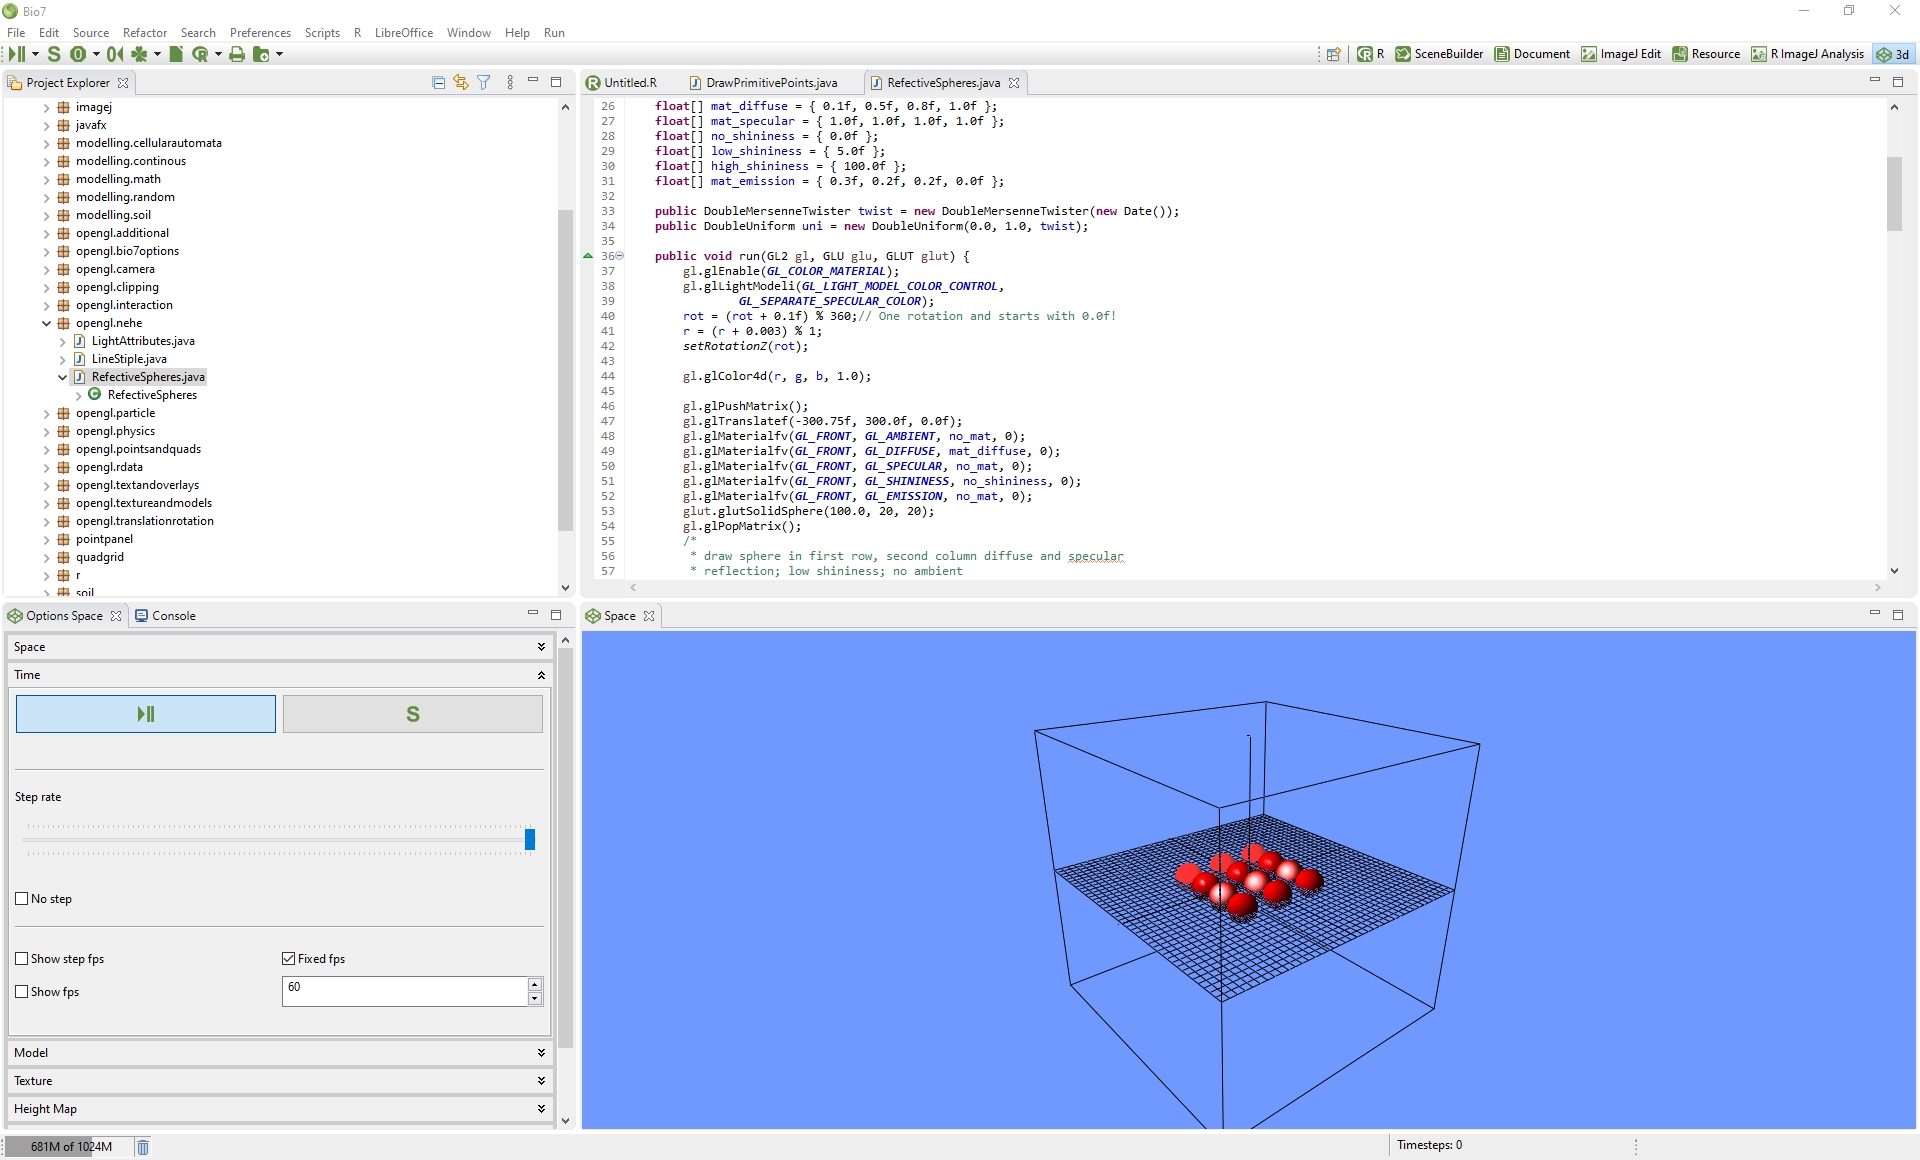Image resolution: width=1920 pixels, height=1160 pixels.
Task: Expand the LightAttributes.java tree node
Action: pyautogui.click(x=62, y=341)
